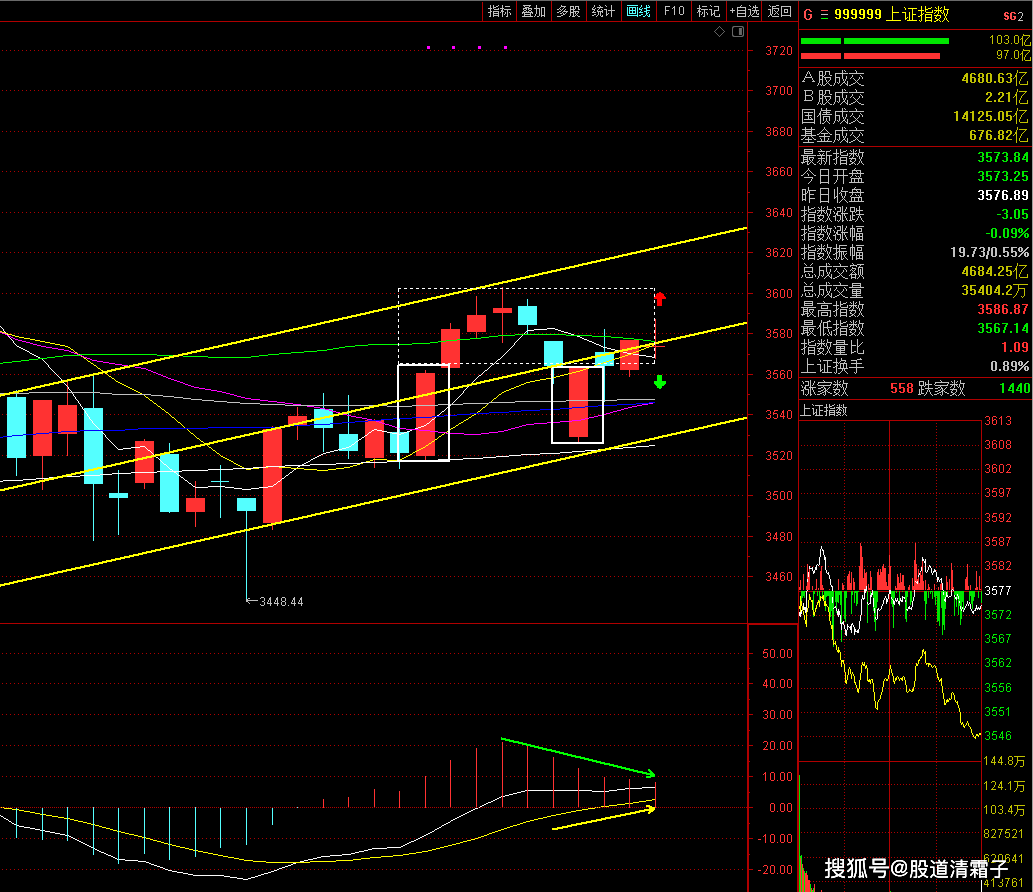Click 返回 to go back
Viewport: 1033px width, 892px height.
click(780, 11)
